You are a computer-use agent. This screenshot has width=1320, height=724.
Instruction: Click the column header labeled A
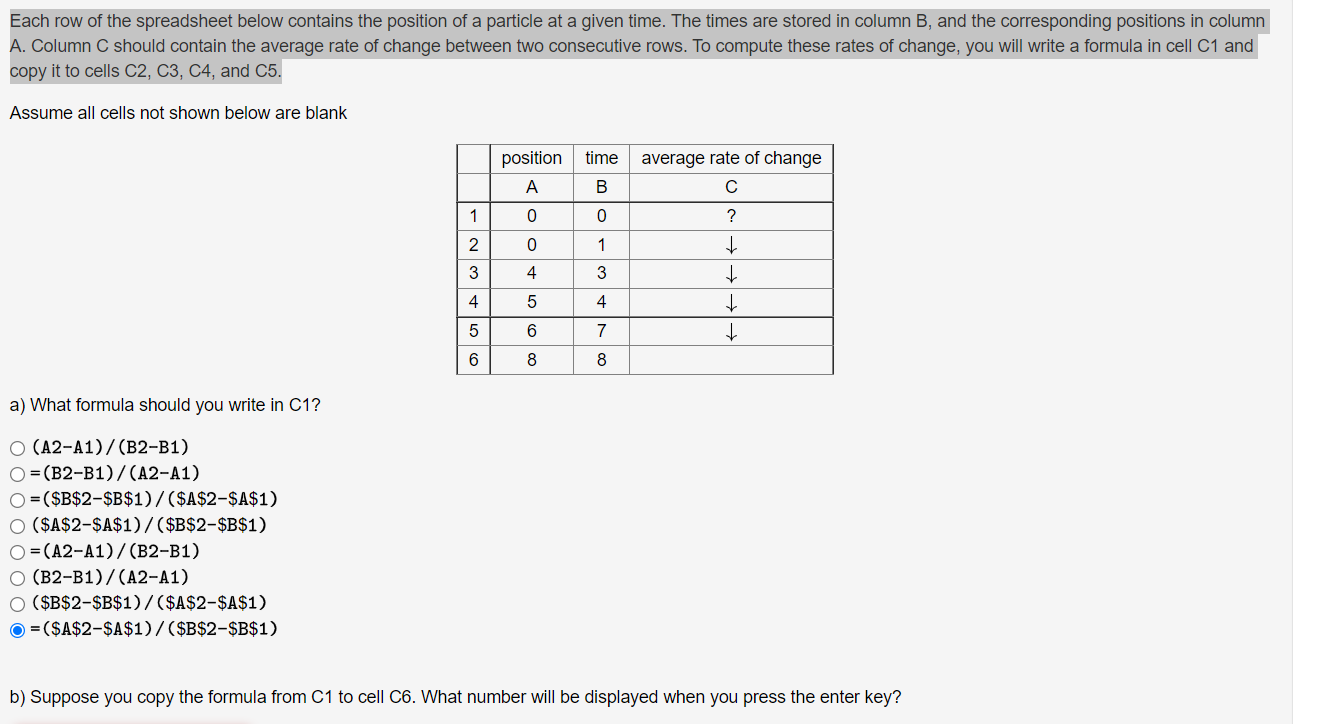531,186
